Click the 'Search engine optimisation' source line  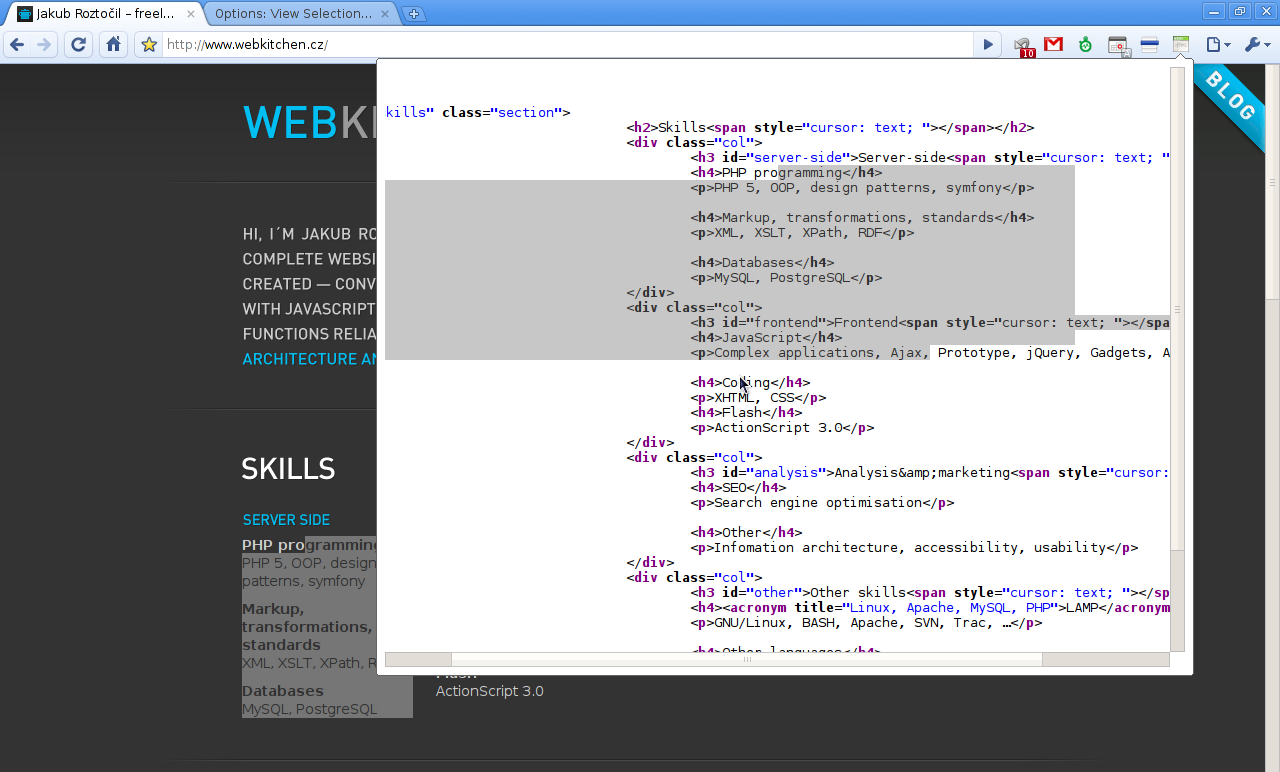click(822, 502)
